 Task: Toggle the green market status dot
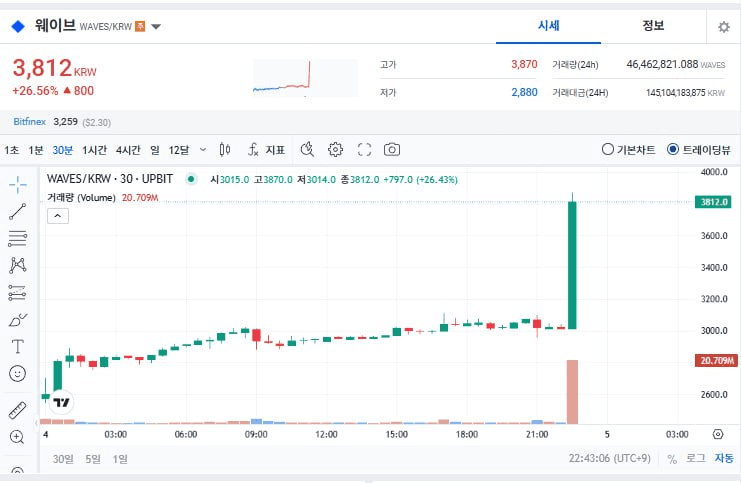pyautogui.click(x=191, y=179)
